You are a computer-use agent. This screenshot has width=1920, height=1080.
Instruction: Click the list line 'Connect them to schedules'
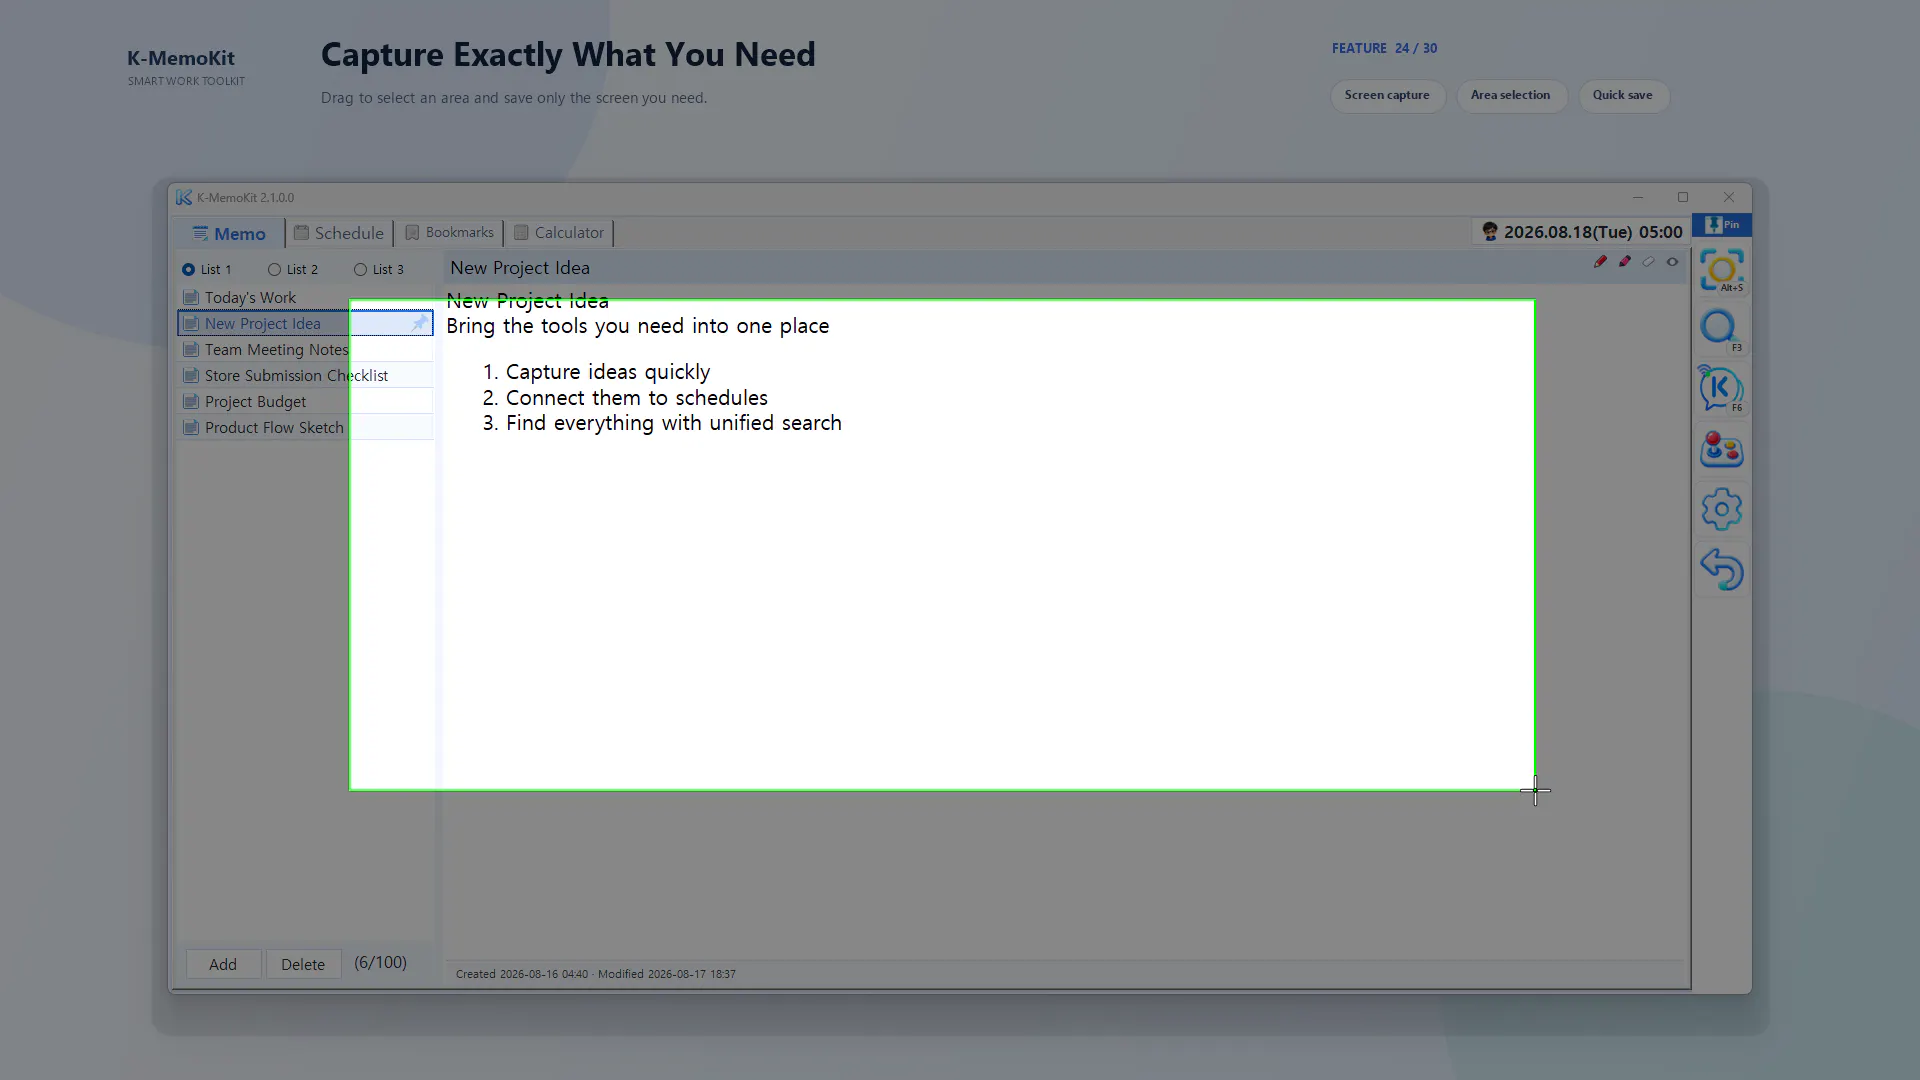click(637, 398)
